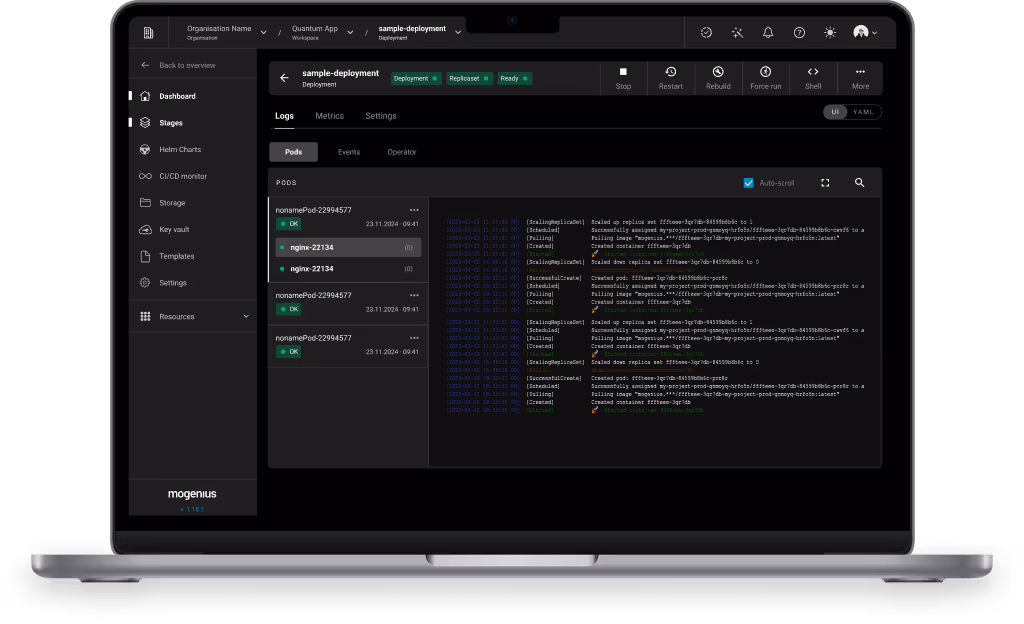Viewport: 1024px width, 624px height.
Task: Restart the deployment
Action: tap(671, 78)
